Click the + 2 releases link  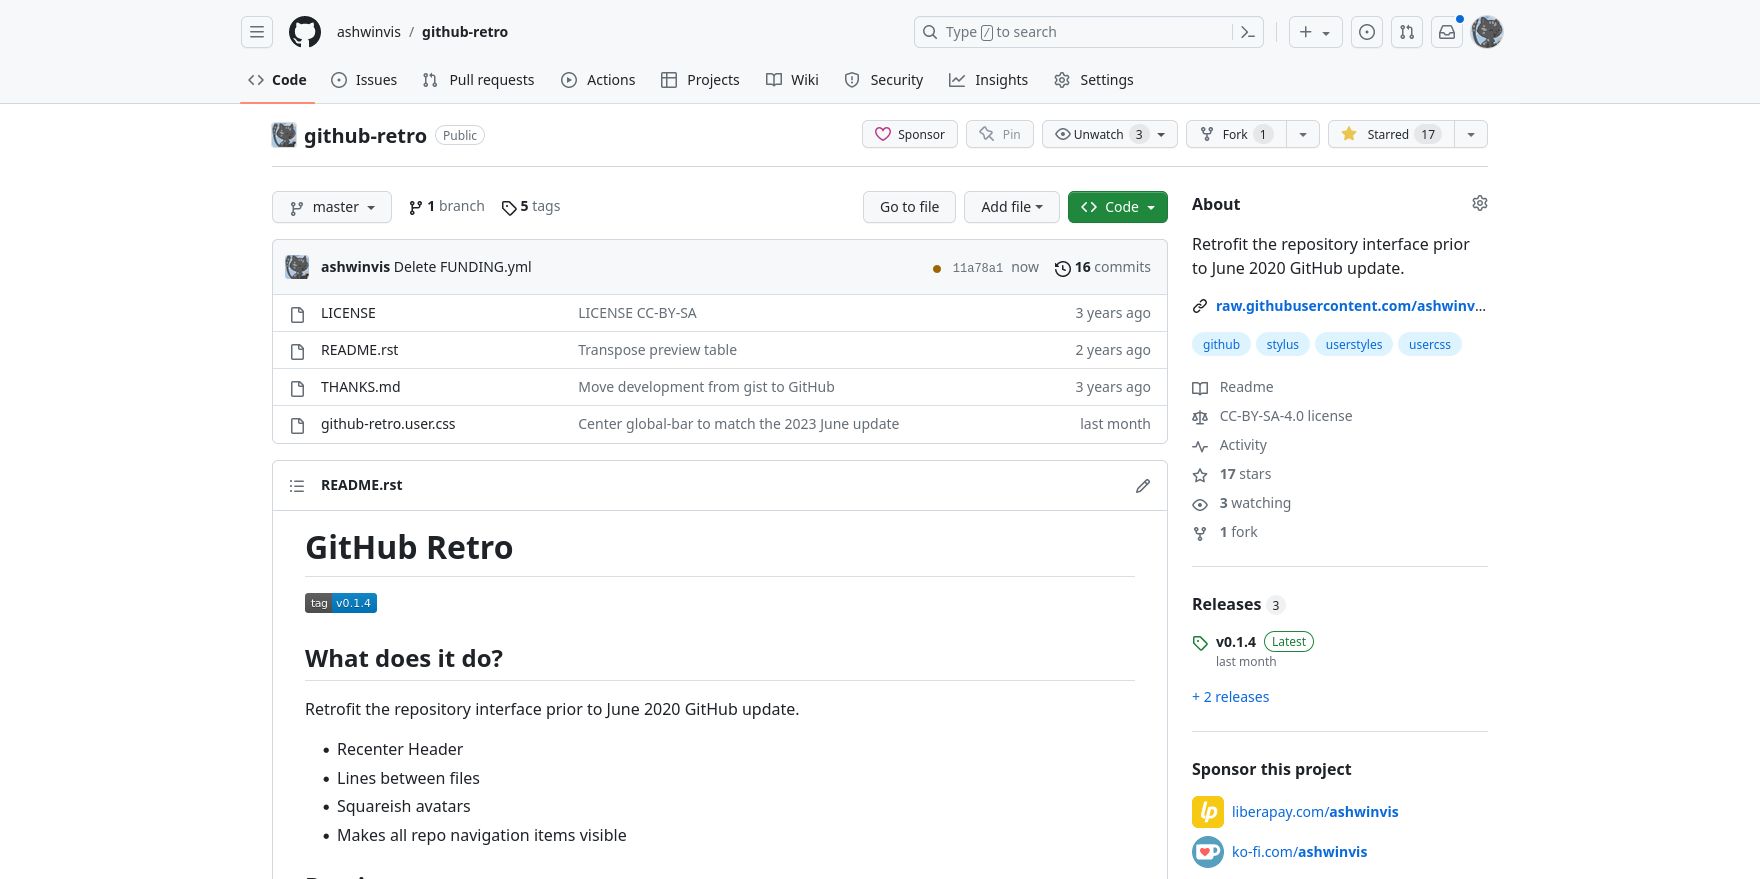coord(1230,697)
